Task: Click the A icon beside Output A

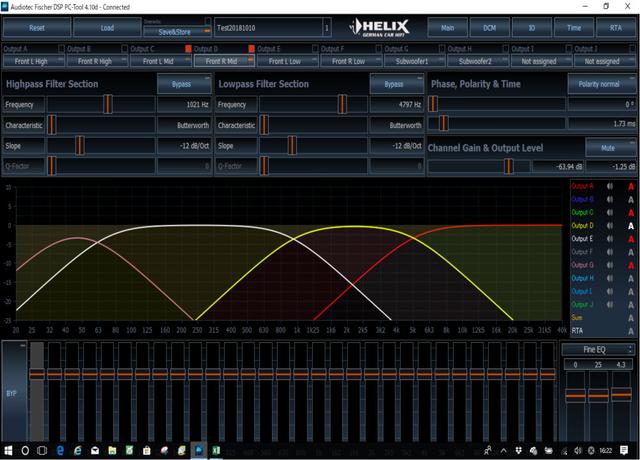Action: (631, 186)
